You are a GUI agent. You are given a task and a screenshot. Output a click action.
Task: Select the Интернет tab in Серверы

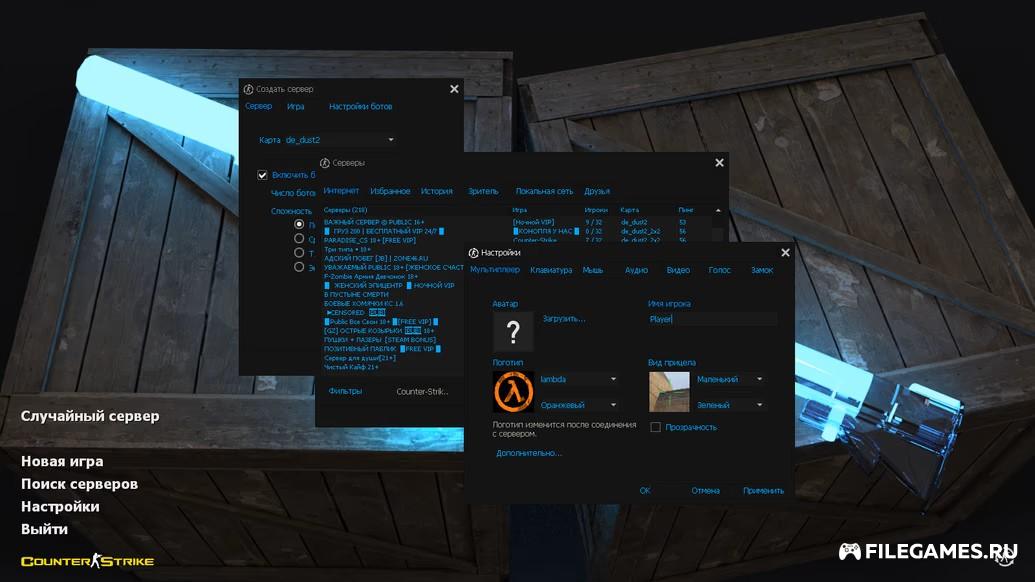pos(341,191)
